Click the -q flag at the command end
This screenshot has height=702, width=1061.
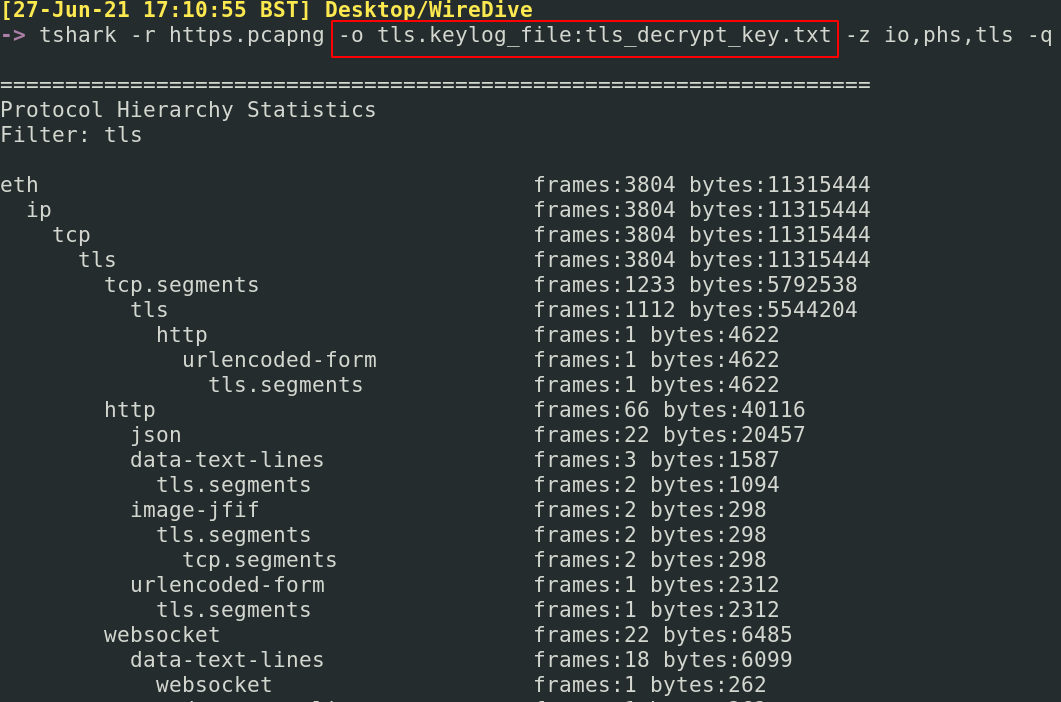pyautogui.click(x=1039, y=36)
